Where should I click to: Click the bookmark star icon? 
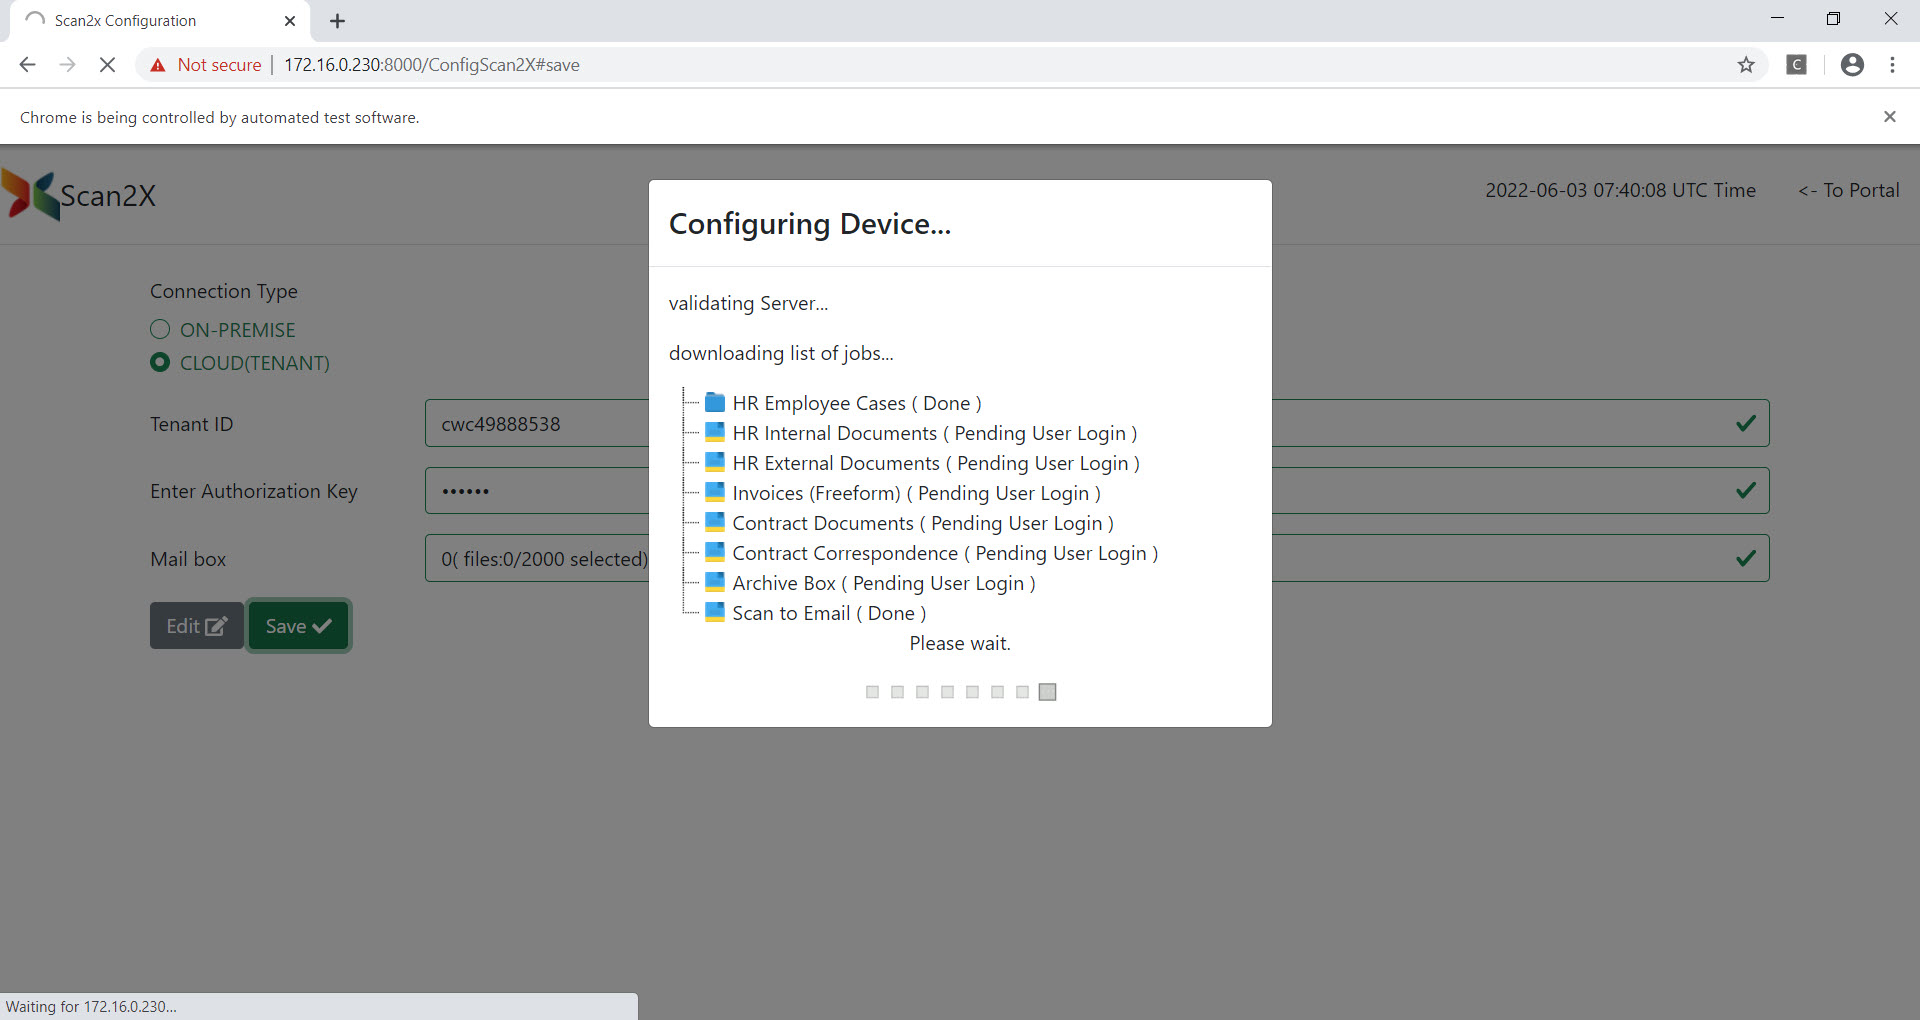pos(1746,65)
